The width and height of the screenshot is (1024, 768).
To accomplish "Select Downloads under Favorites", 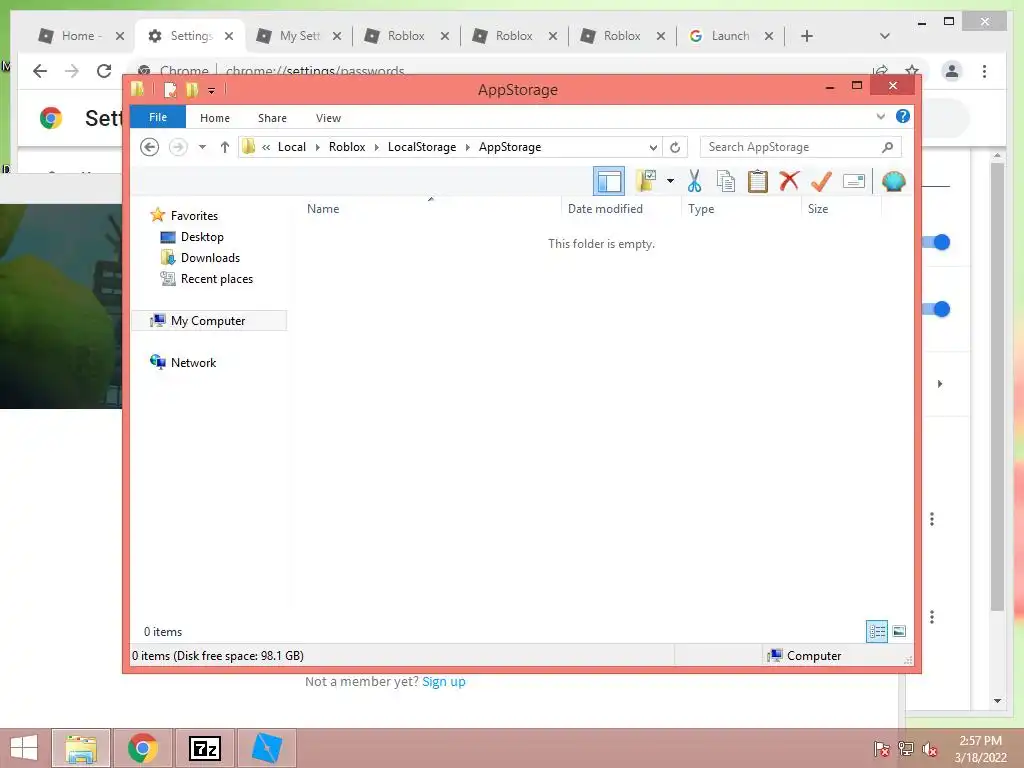I will point(210,257).
